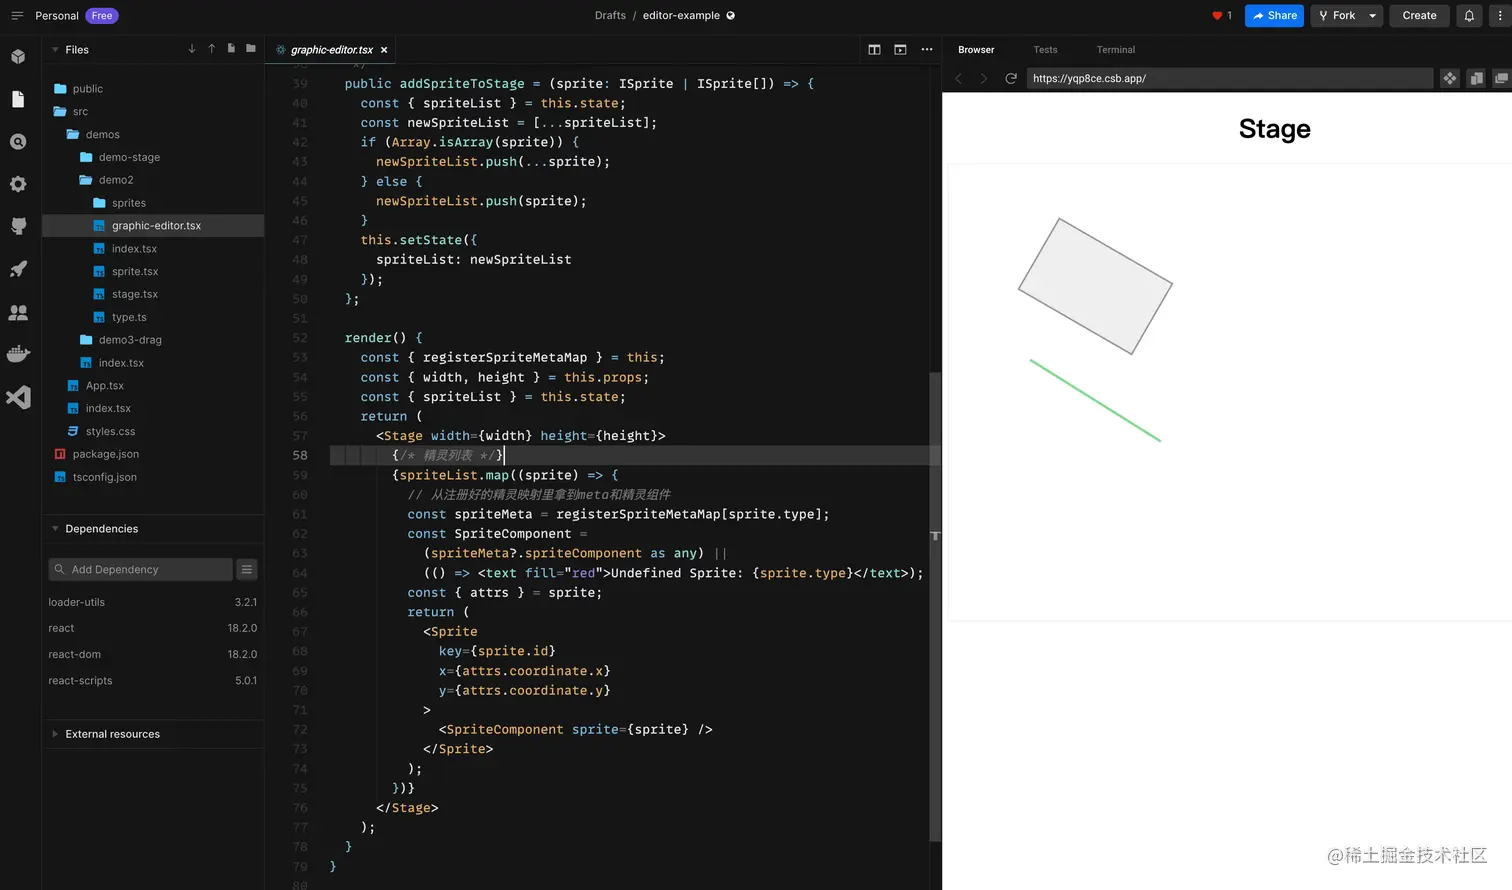Collapse the src folder
The width and height of the screenshot is (1512, 890).
click(x=153, y=111)
